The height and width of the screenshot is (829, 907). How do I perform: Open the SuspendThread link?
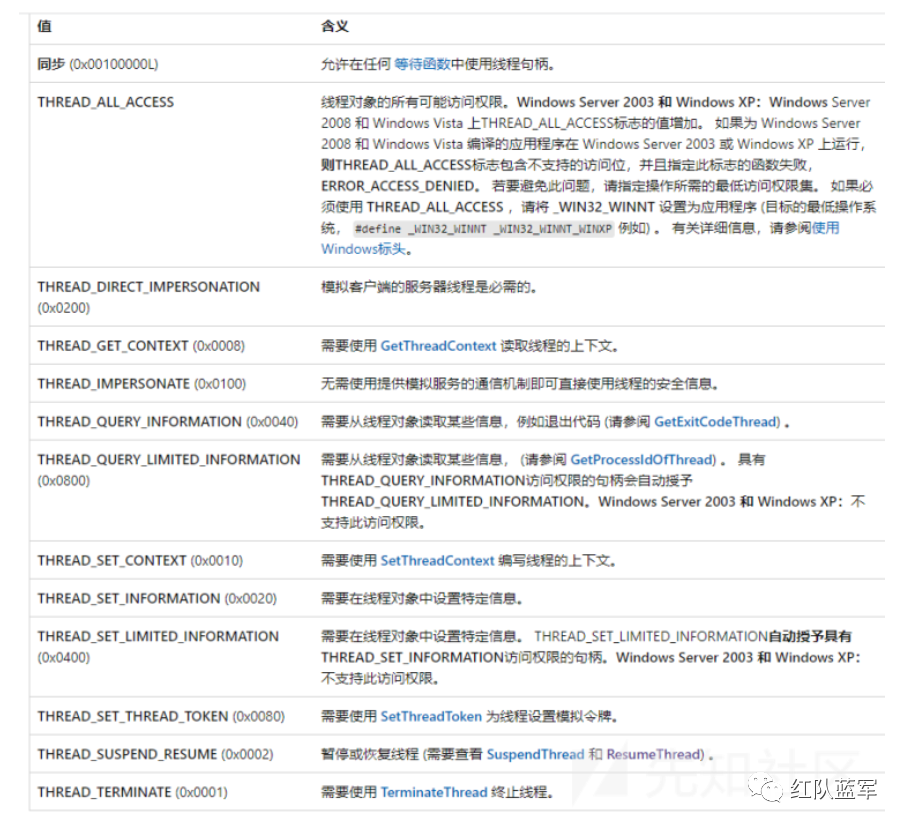click(x=535, y=754)
